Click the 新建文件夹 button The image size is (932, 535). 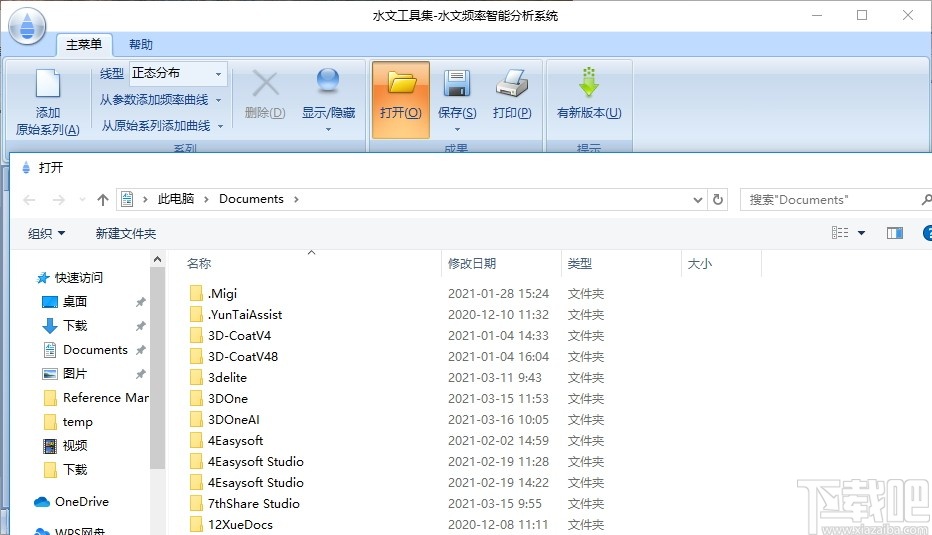click(x=126, y=233)
